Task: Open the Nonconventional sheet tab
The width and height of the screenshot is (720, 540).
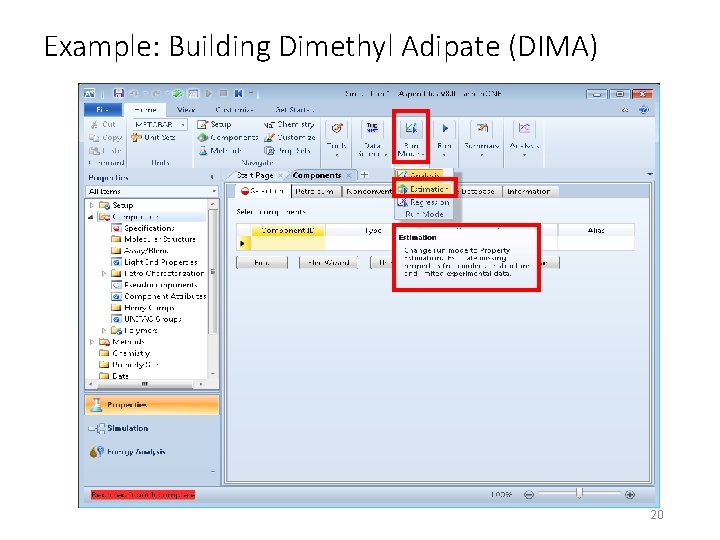Action: coord(369,191)
